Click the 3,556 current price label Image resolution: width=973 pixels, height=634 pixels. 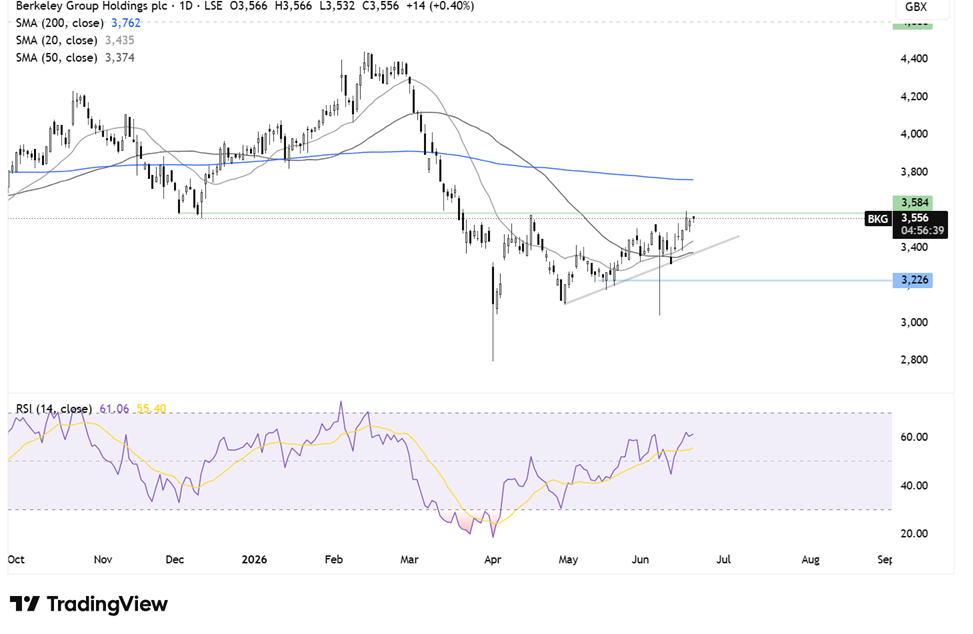[915, 218]
